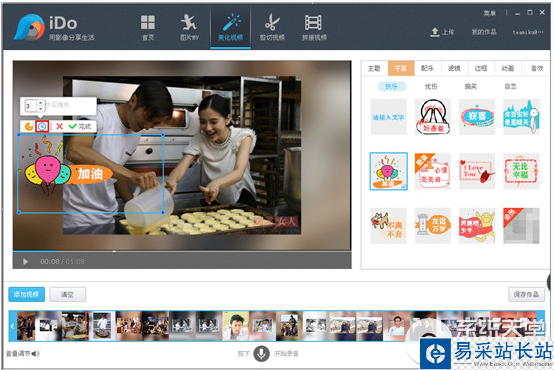Click the 上传 upload arrow icon
Screen dimensions: 554x370
(x=435, y=32)
